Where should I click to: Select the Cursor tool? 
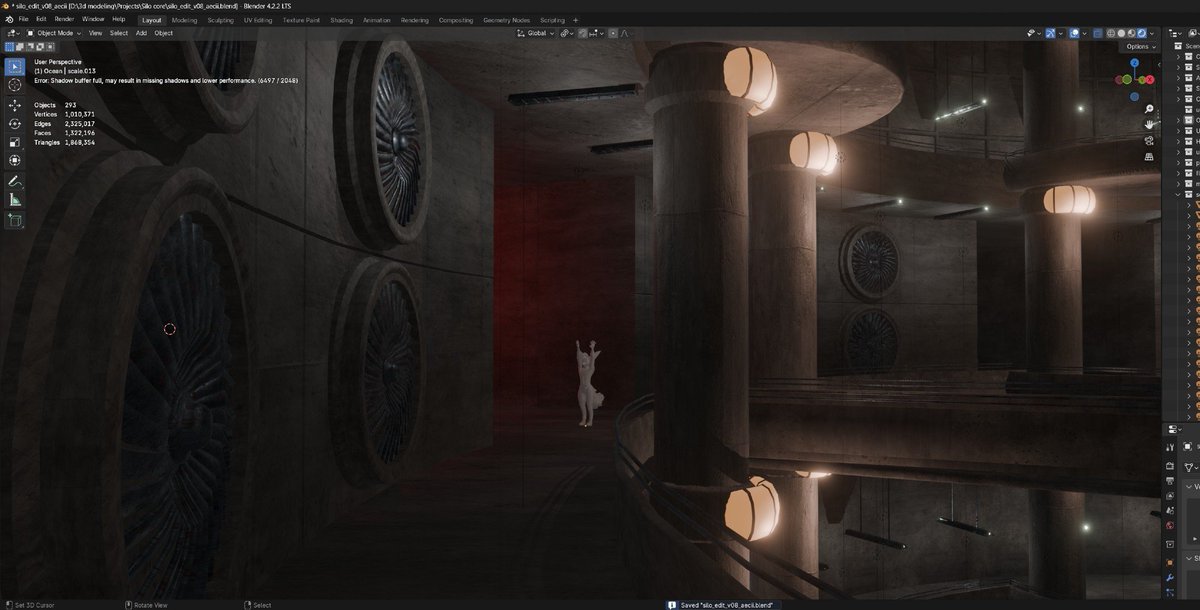(15, 85)
